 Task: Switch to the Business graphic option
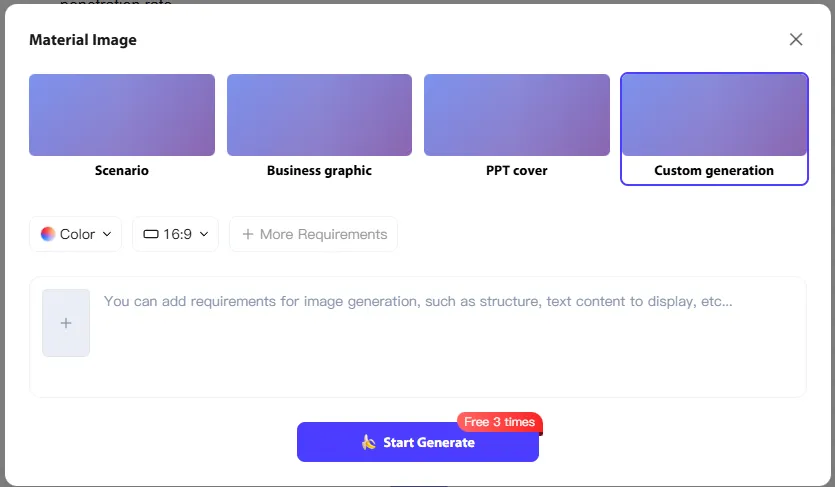[x=319, y=171]
